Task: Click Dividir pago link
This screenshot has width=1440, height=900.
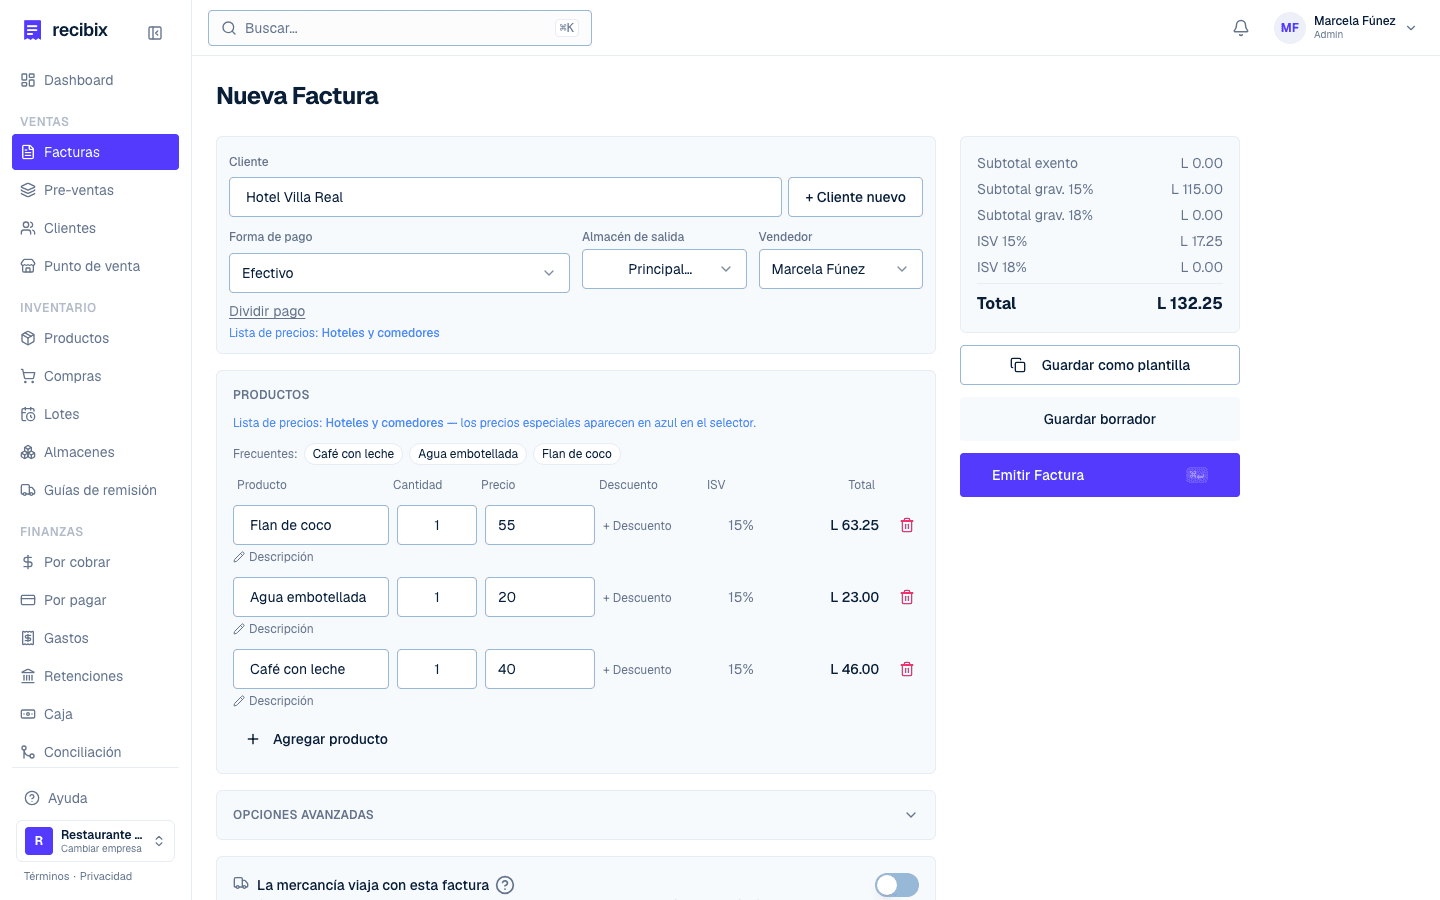Action: 267,311
